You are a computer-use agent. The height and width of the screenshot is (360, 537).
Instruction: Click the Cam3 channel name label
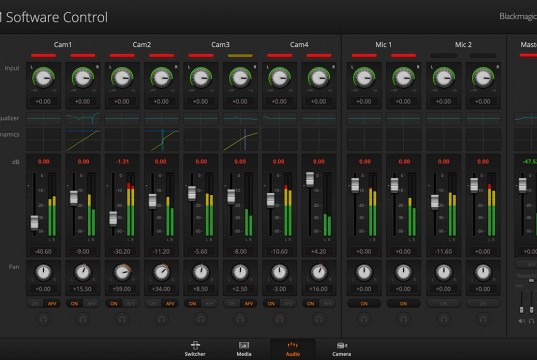(220, 45)
